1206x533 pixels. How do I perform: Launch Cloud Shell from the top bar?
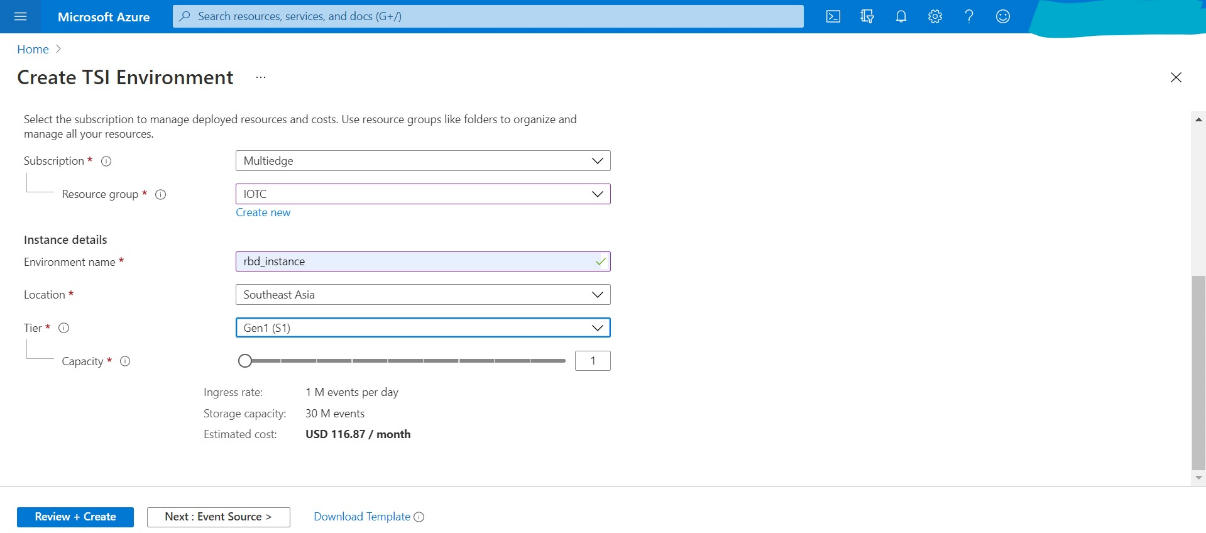coord(833,17)
